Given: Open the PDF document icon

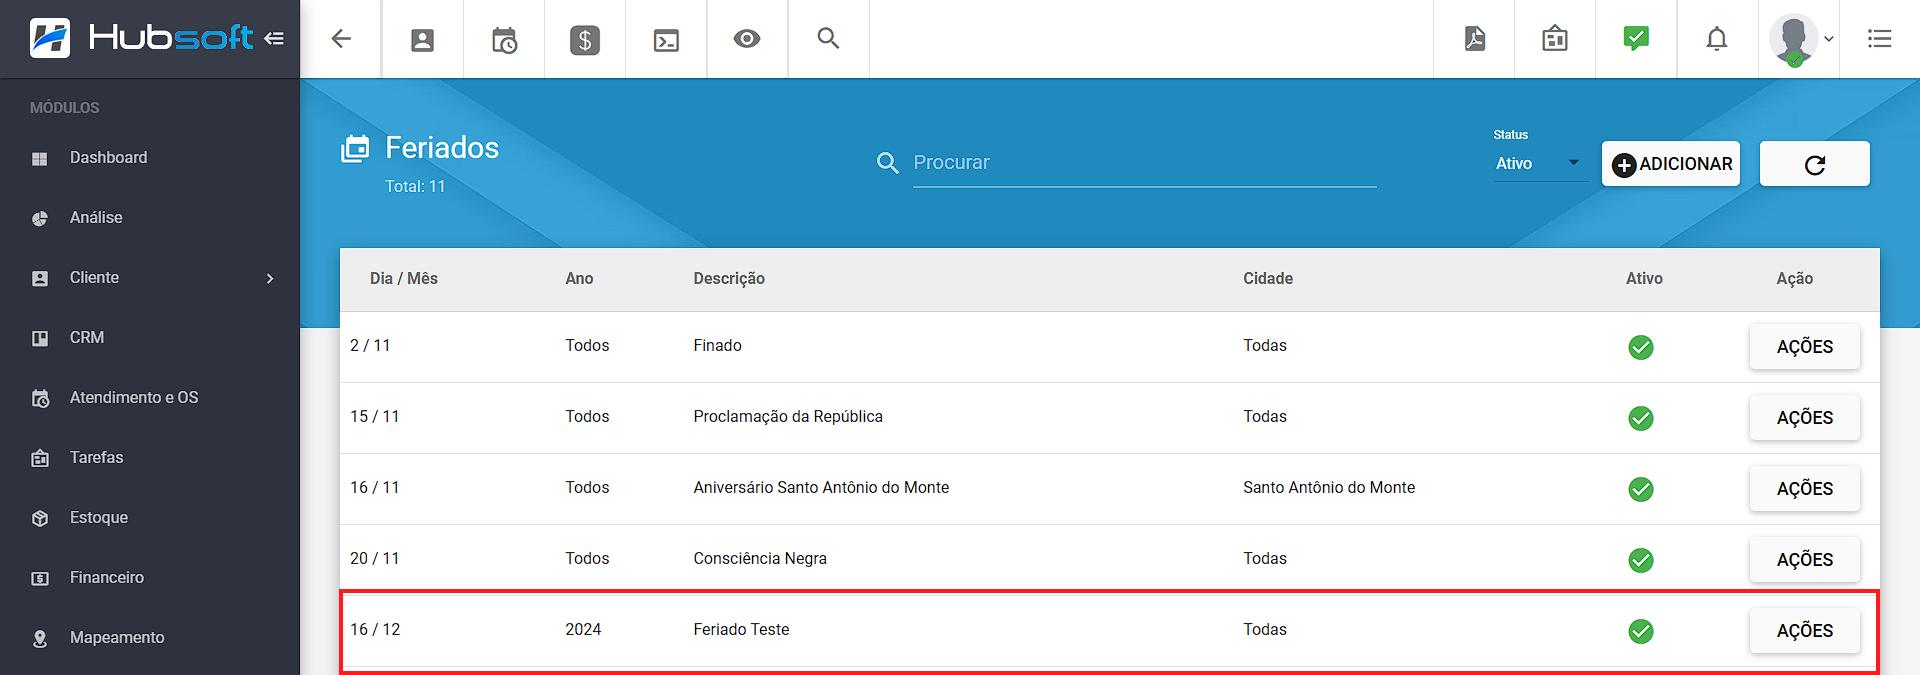Looking at the screenshot, I should coord(1475,39).
